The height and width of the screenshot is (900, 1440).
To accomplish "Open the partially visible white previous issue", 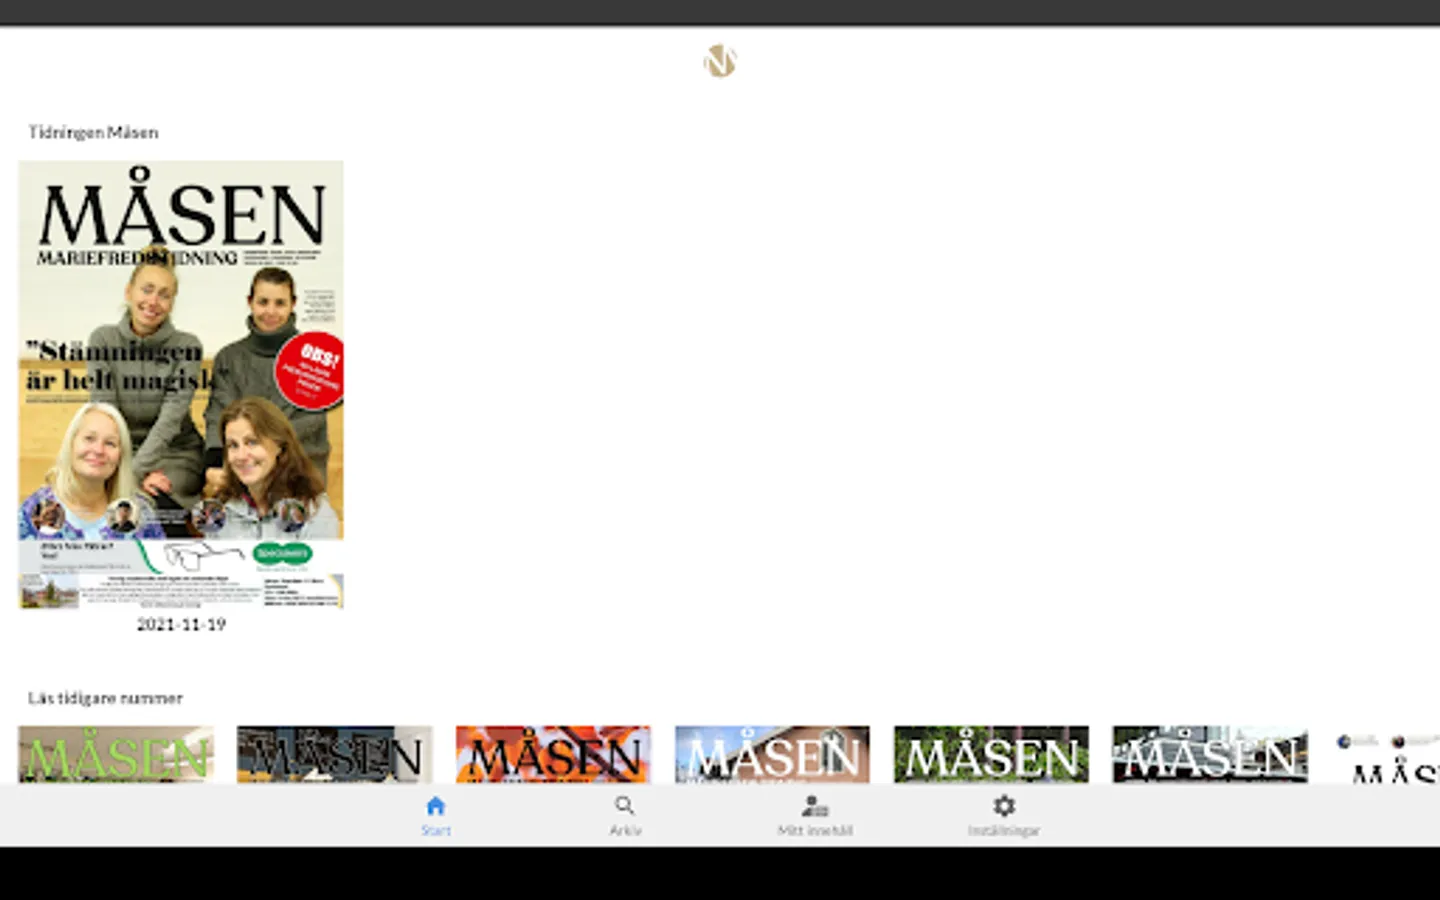I will [x=1386, y=755].
